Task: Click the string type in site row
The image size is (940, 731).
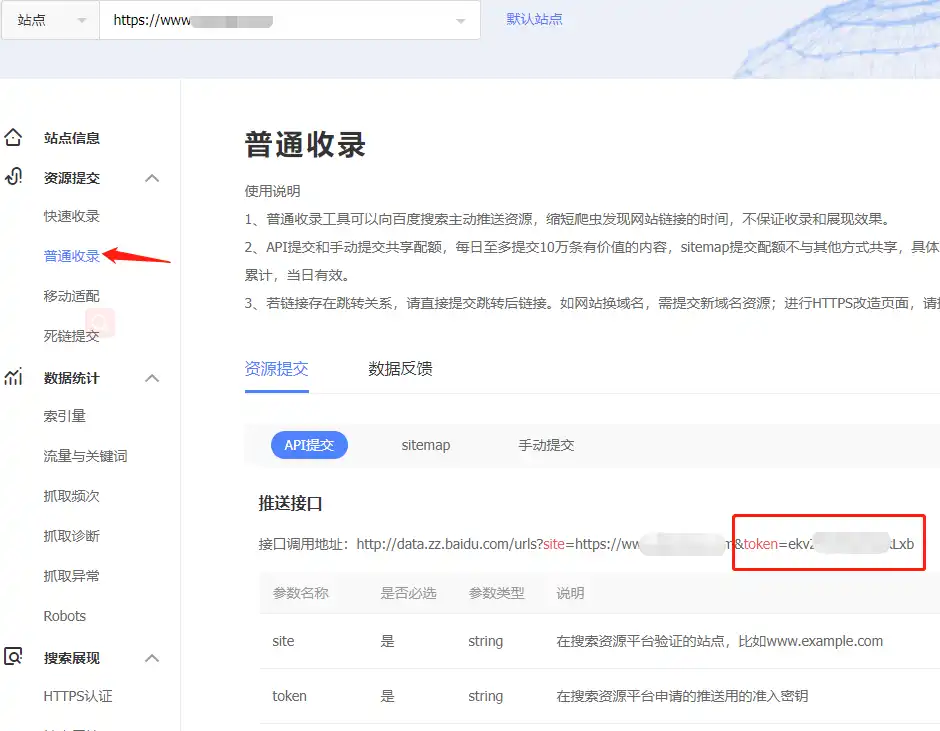Action: coord(486,641)
